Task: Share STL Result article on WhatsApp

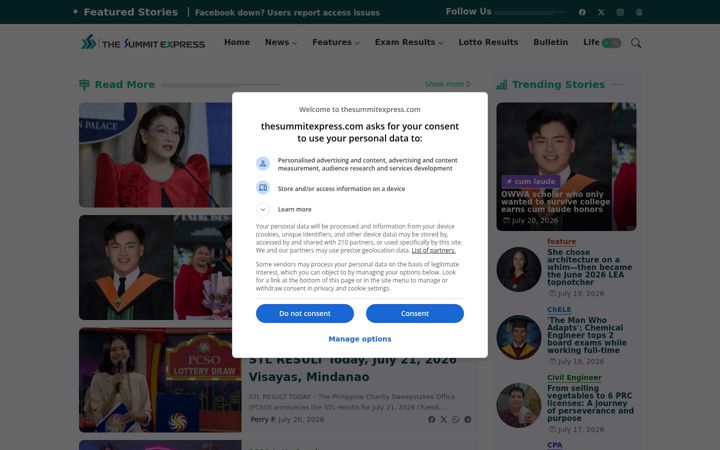Action: (x=456, y=419)
